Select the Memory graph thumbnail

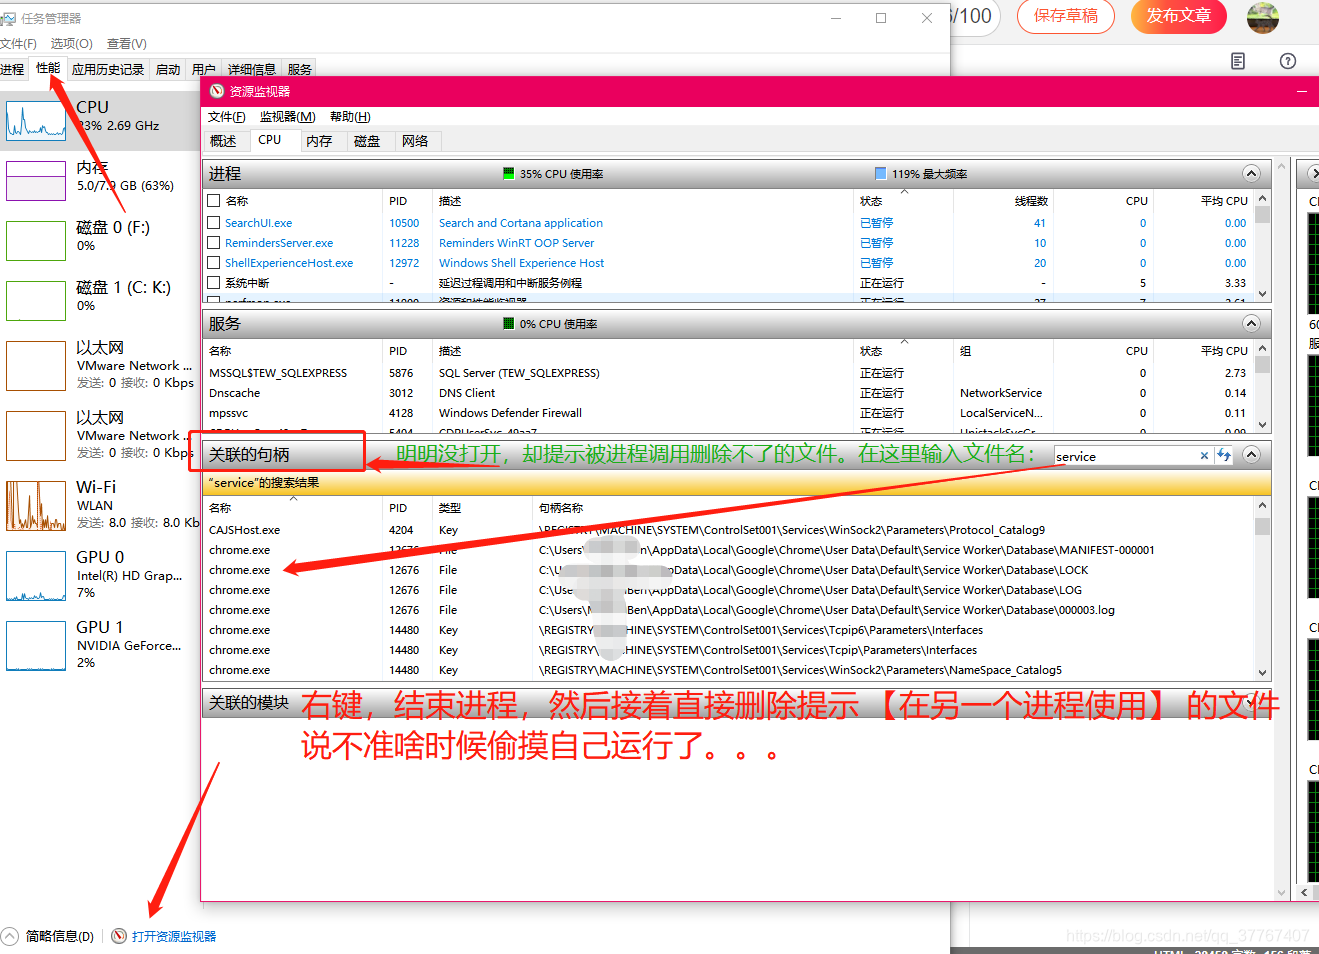click(x=36, y=181)
